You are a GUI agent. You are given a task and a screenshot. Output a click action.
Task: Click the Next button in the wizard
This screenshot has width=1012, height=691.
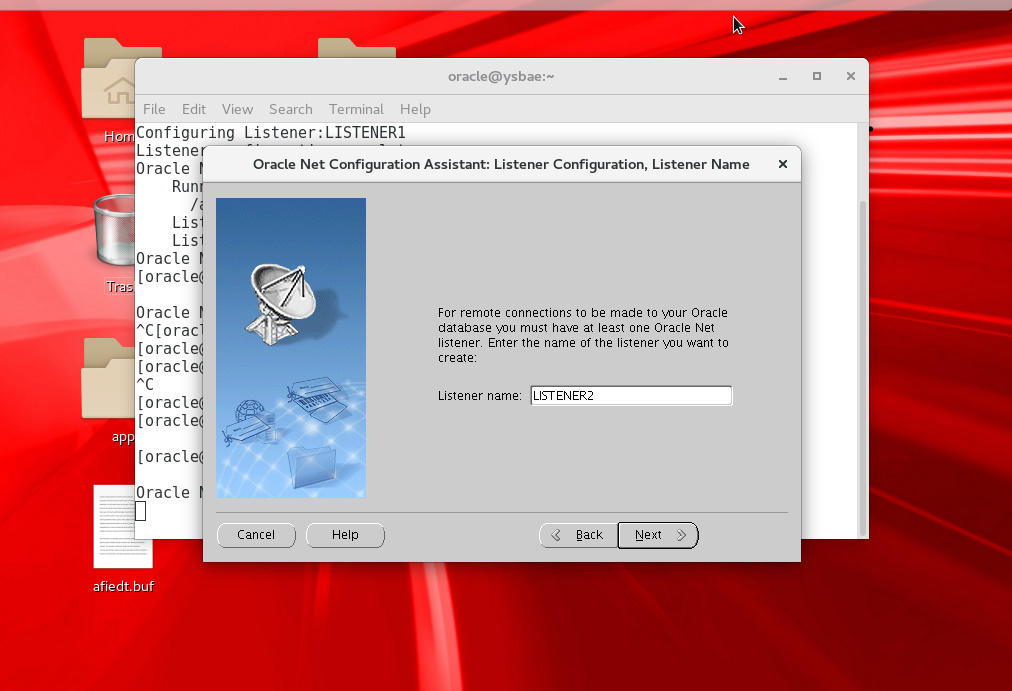pos(658,535)
